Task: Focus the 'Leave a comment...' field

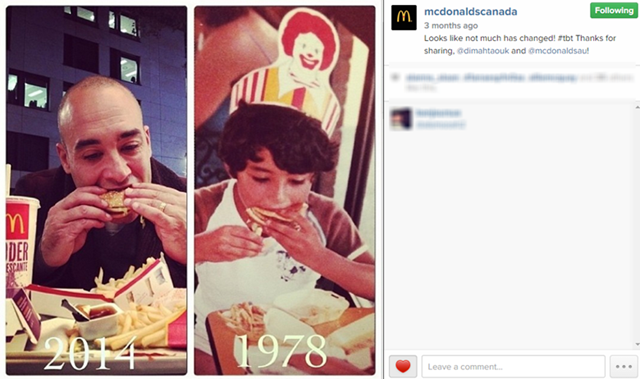Action: 513,366
